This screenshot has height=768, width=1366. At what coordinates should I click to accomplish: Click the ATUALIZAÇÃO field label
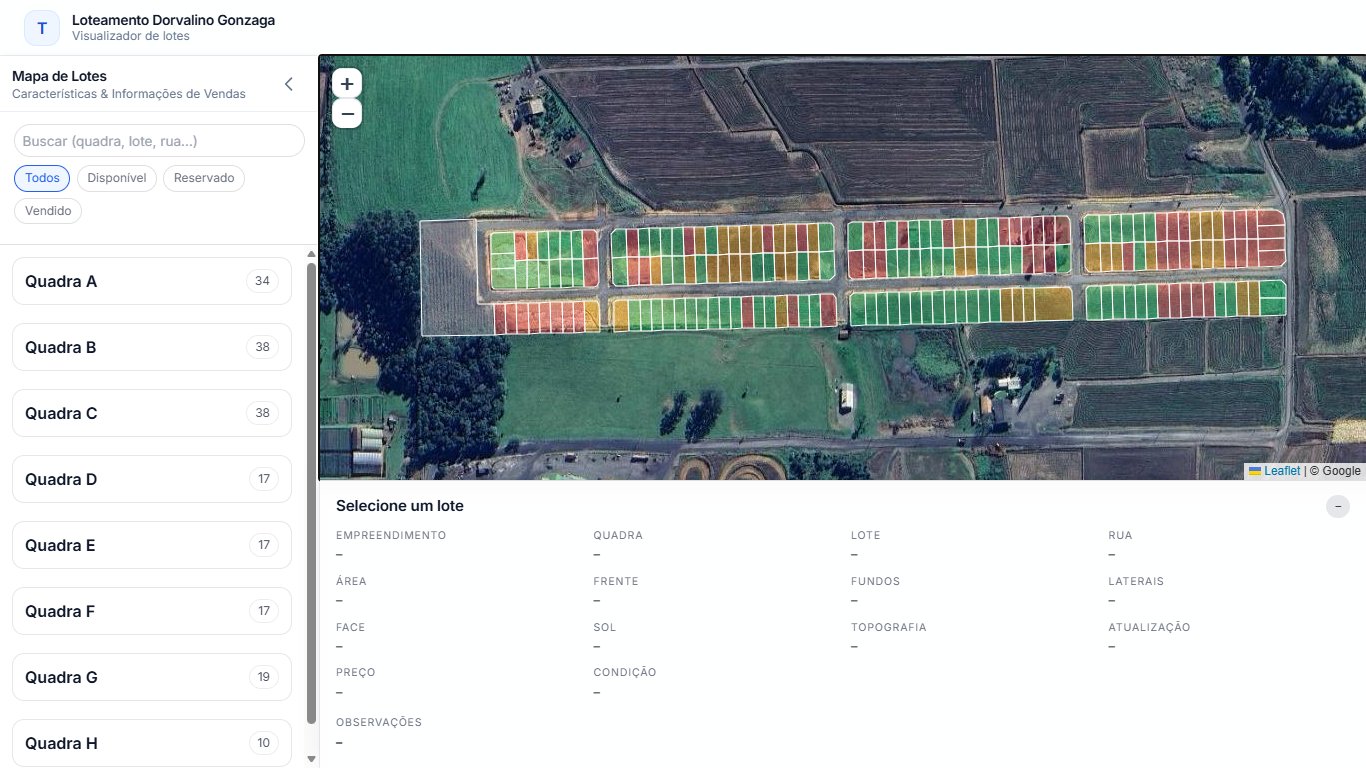click(x=1149, y=627)
